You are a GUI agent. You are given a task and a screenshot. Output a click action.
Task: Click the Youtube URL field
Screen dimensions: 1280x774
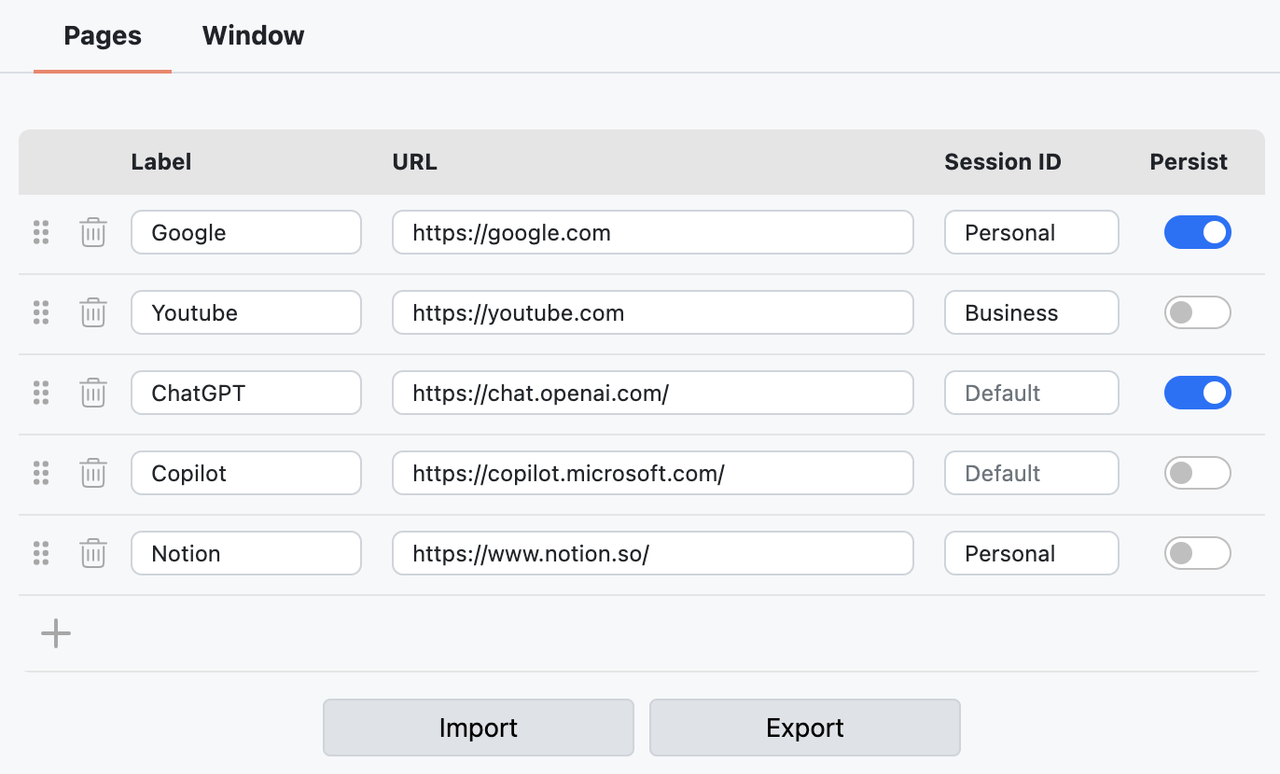[652, 313]
